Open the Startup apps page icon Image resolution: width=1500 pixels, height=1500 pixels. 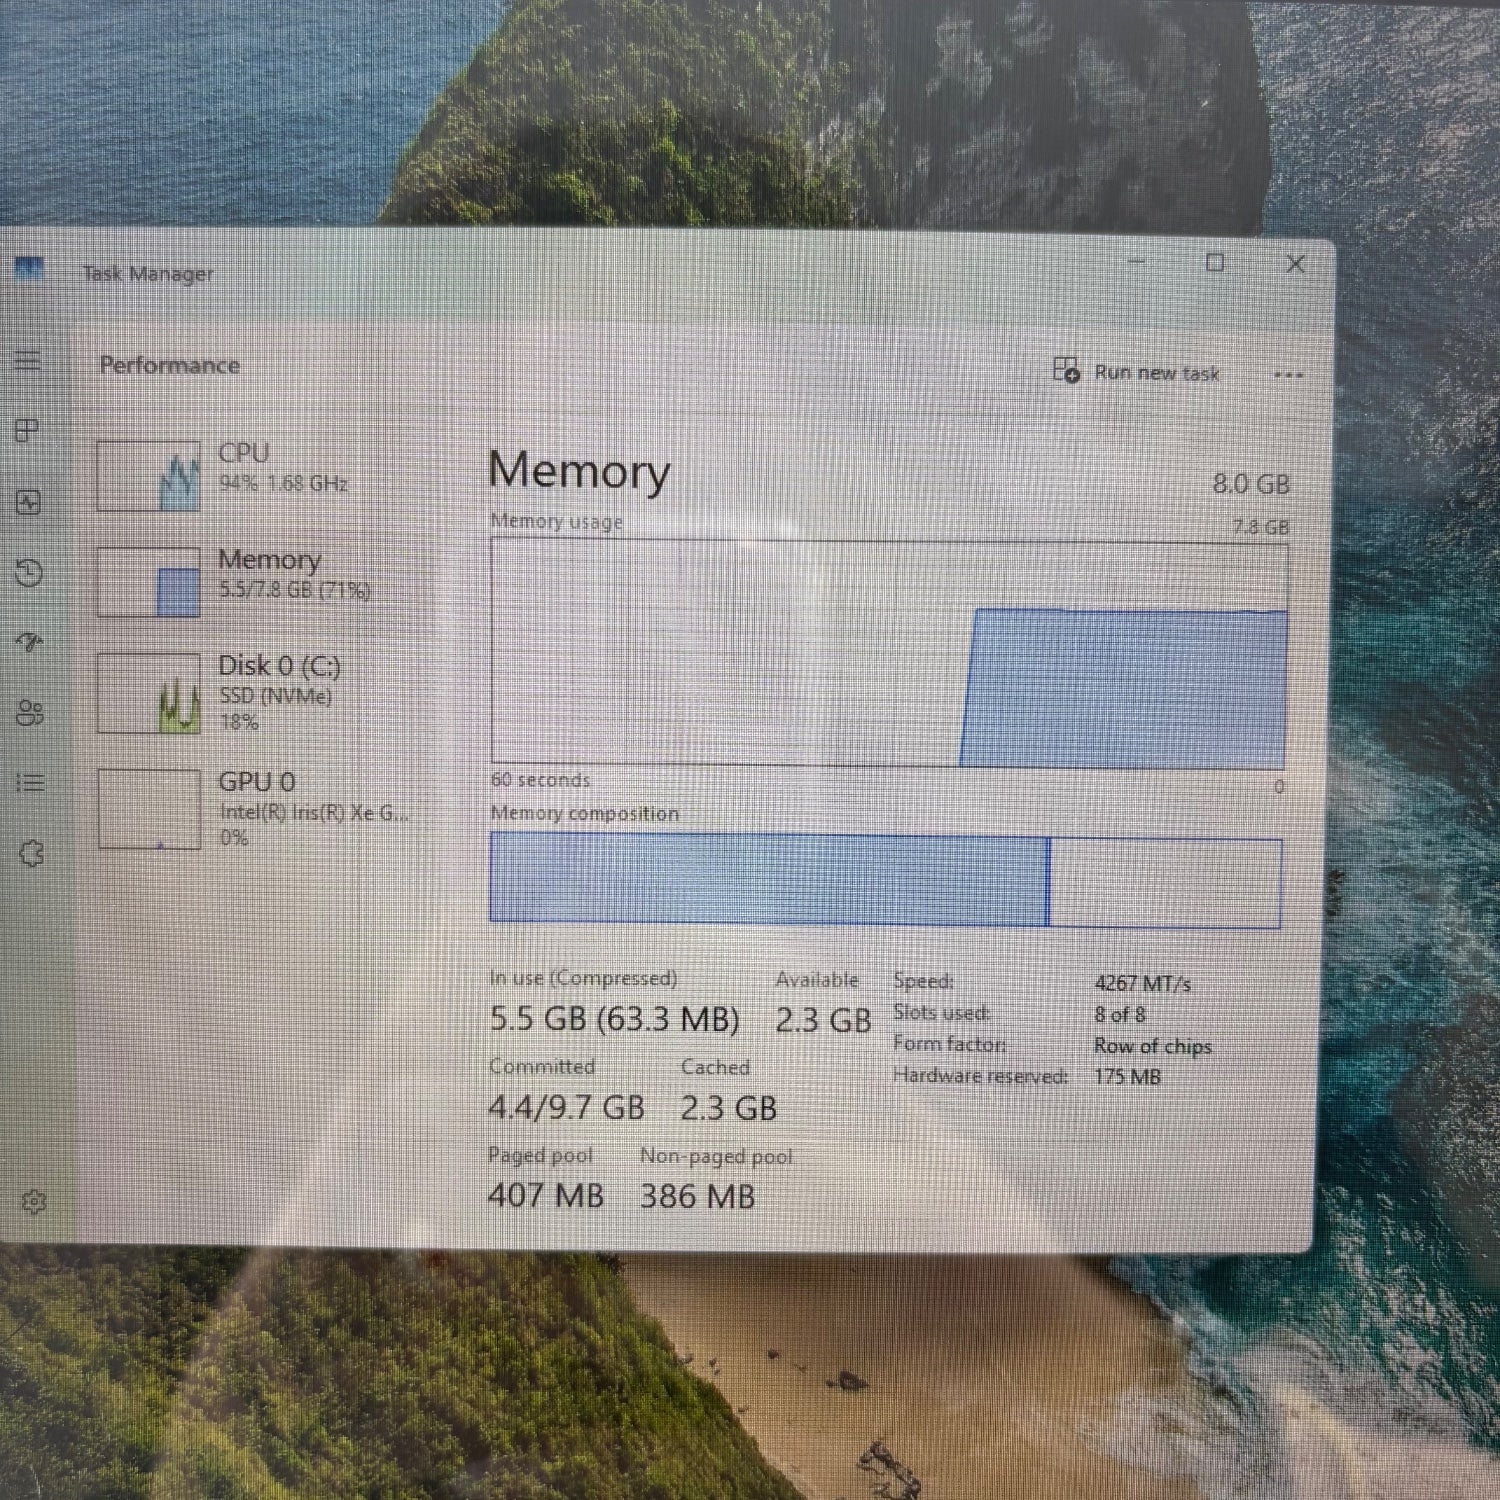(30, 642)
